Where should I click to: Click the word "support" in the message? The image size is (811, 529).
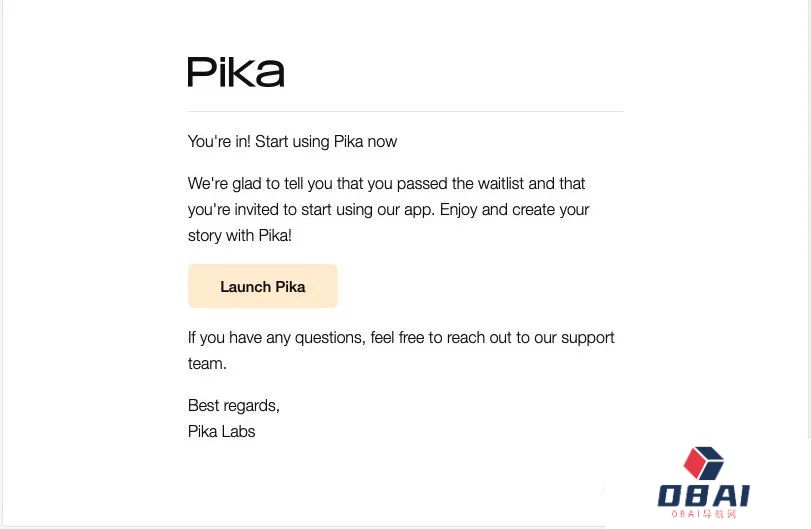click(588, 337)
